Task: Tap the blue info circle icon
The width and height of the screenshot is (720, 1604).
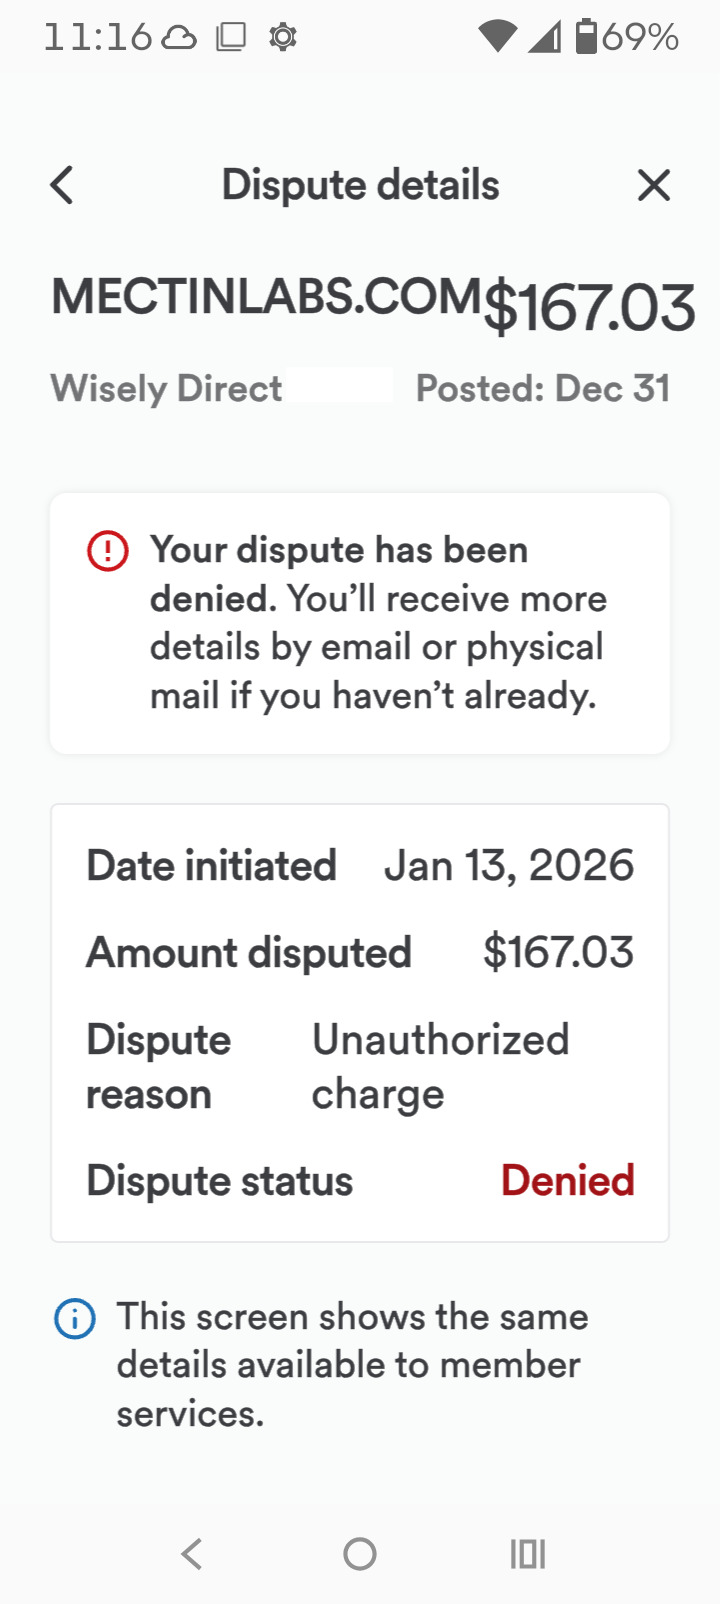Action: coord(75,1318)
